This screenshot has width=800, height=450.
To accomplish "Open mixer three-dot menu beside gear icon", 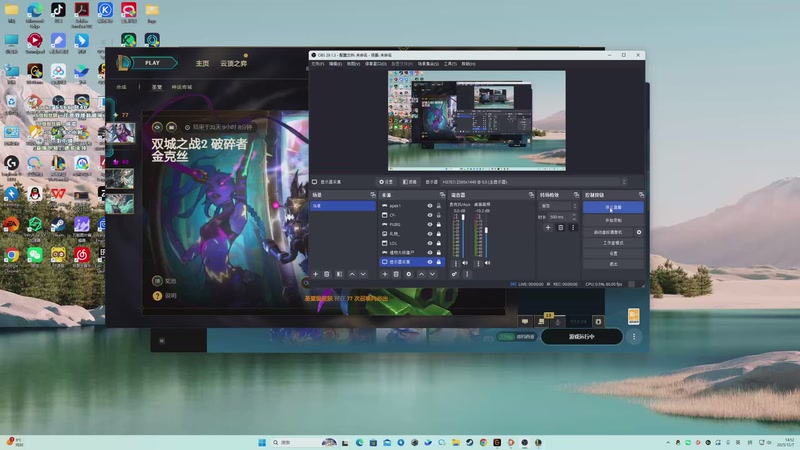I will (x=467, y=274).
